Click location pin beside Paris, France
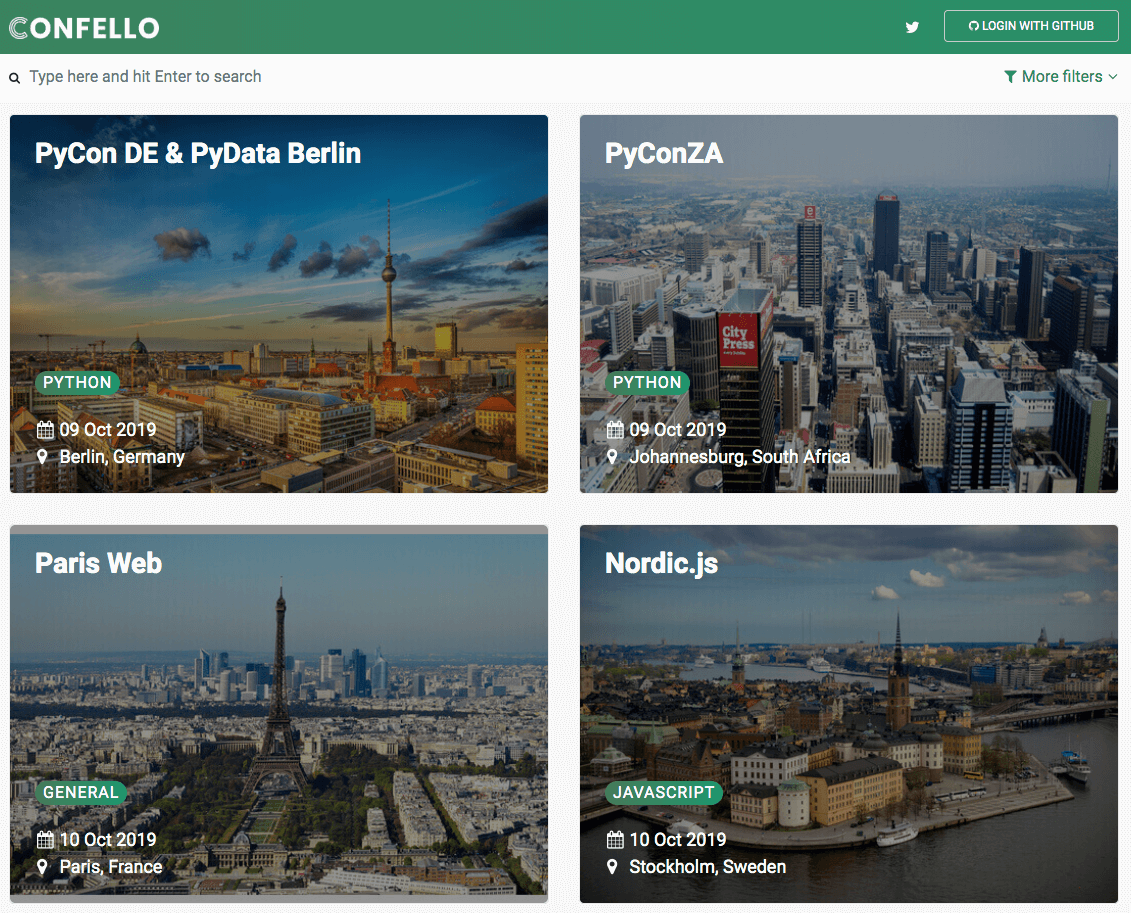1131x913 pixels. [x=43, y=867]
